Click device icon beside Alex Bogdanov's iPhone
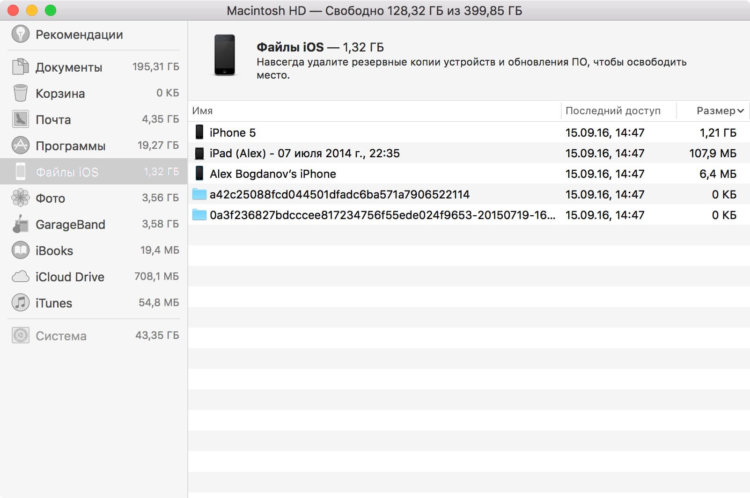This screenshot has width=750, height=498. click(199, 173)
